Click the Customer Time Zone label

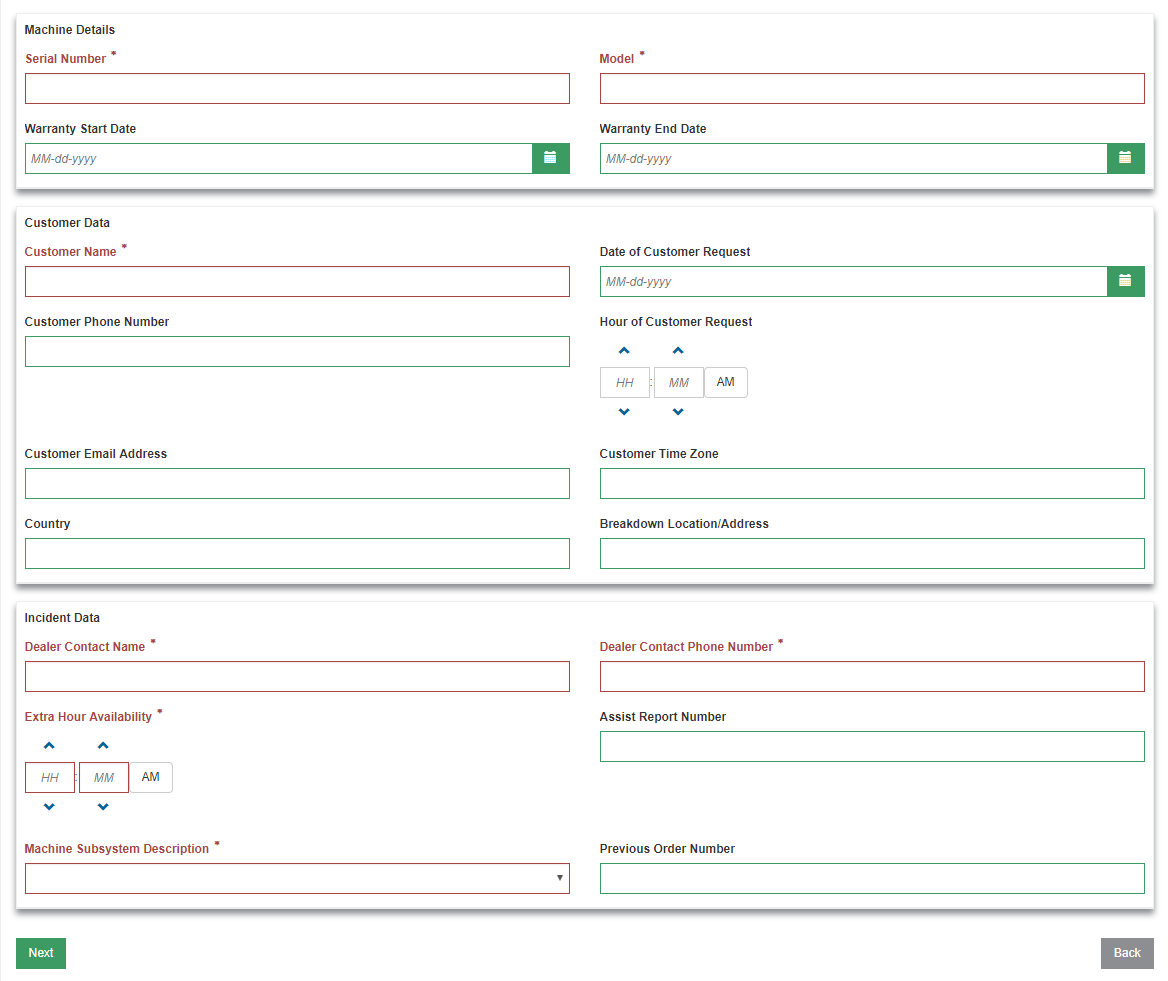click(659, 454)
